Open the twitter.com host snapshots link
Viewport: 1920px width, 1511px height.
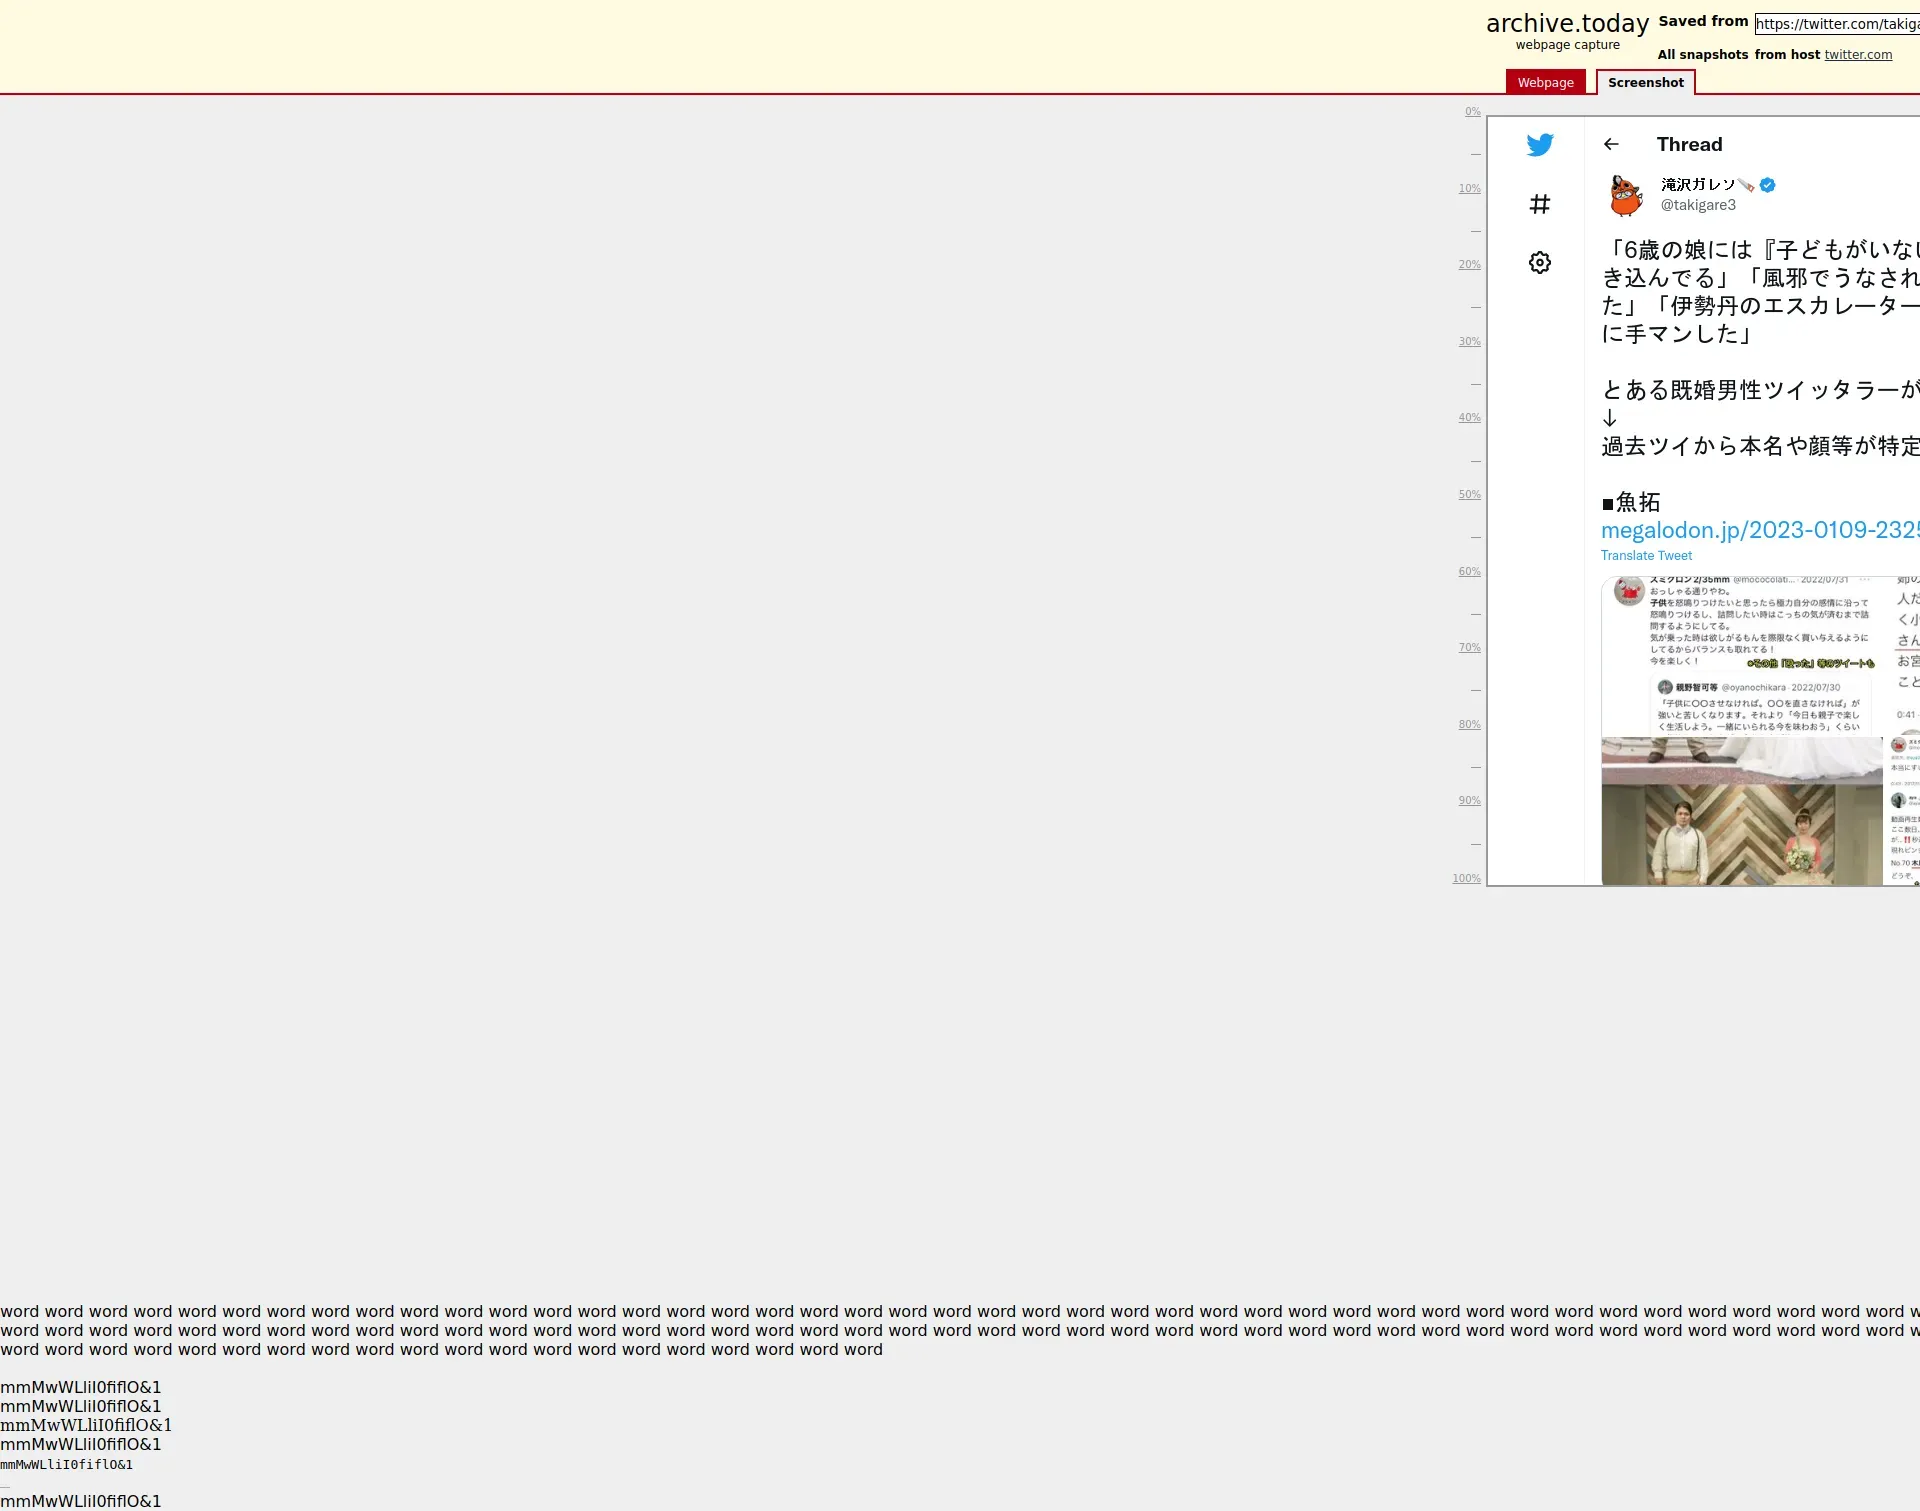click(x=1857, y=55)
